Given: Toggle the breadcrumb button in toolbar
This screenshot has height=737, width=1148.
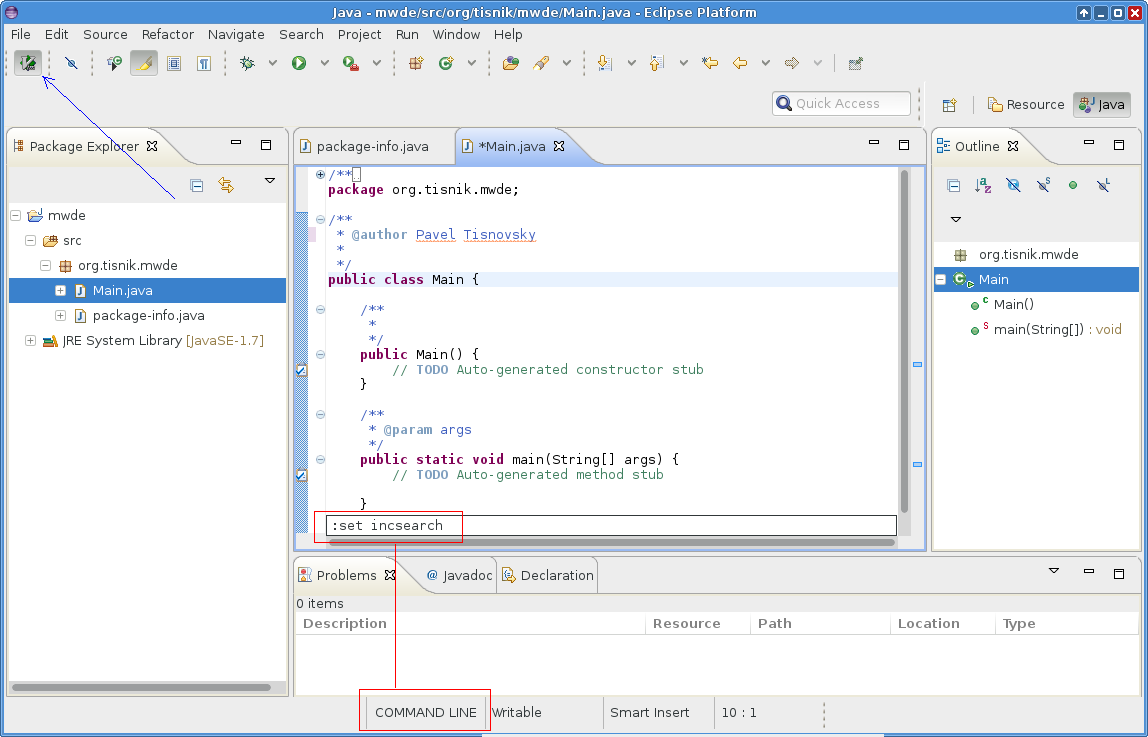Looking at the screenshot, I should (114, 64).
